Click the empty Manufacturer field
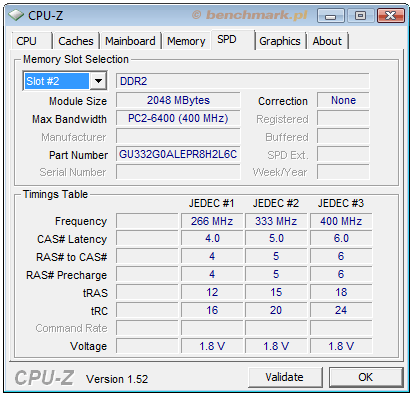This screenshot has height=397, width=413. pyautogui.click(x=178, y=136)
